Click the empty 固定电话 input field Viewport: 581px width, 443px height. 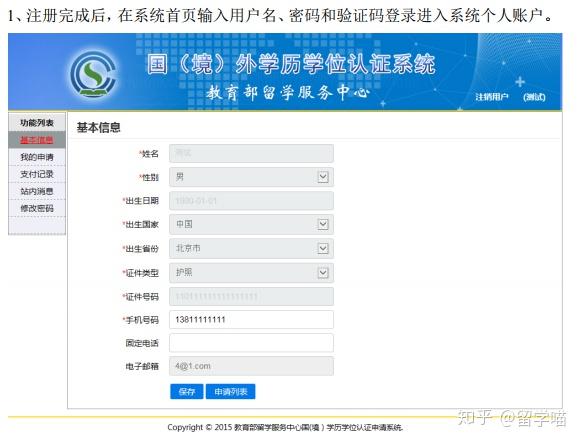[251, 343]
